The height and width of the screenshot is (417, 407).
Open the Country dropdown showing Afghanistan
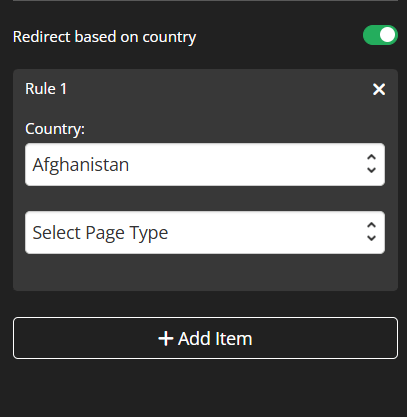tap(205, 164)
